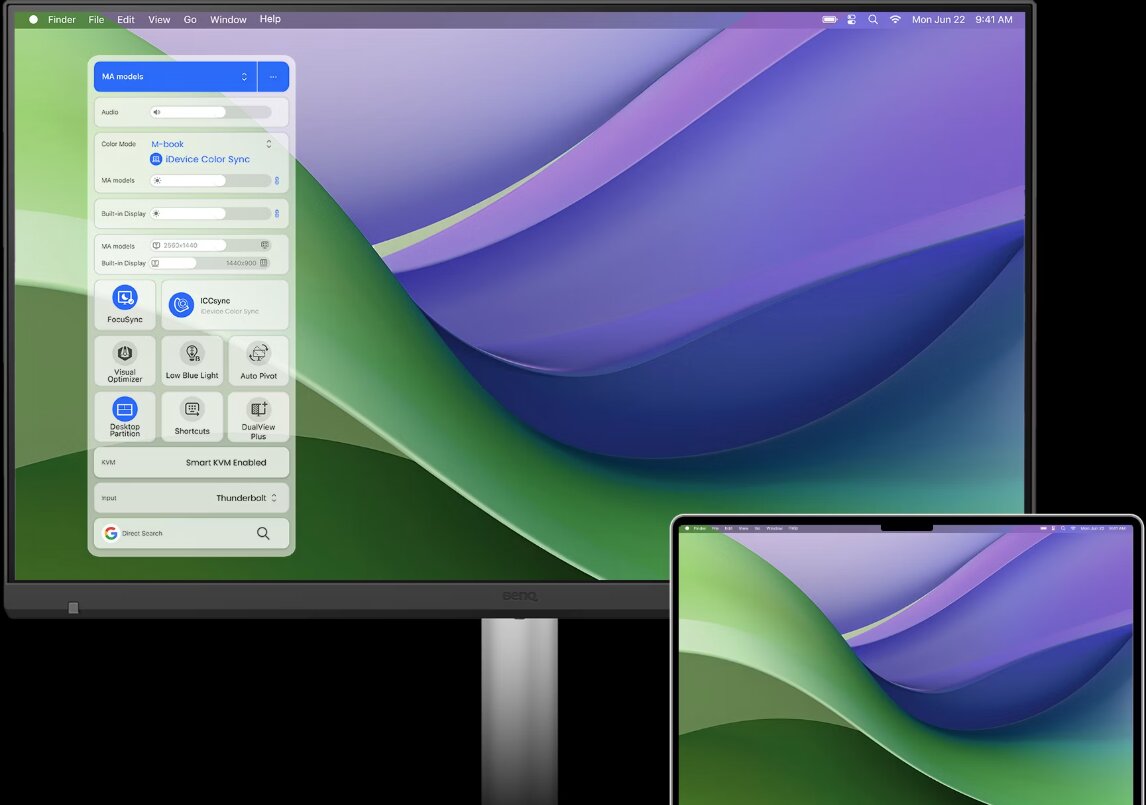Open the MA models monitor selector
The image size is (1146, 805).
tap(175, 77)
